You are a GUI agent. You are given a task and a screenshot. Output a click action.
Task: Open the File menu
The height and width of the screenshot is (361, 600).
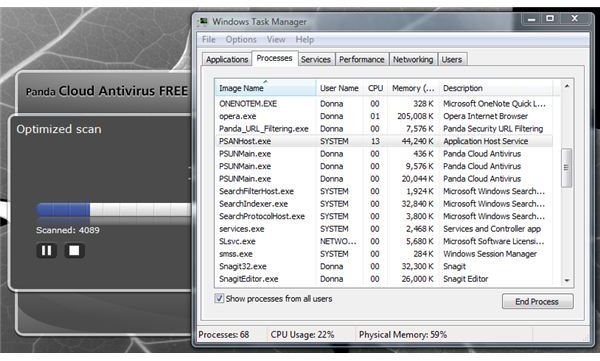point(209,39)
